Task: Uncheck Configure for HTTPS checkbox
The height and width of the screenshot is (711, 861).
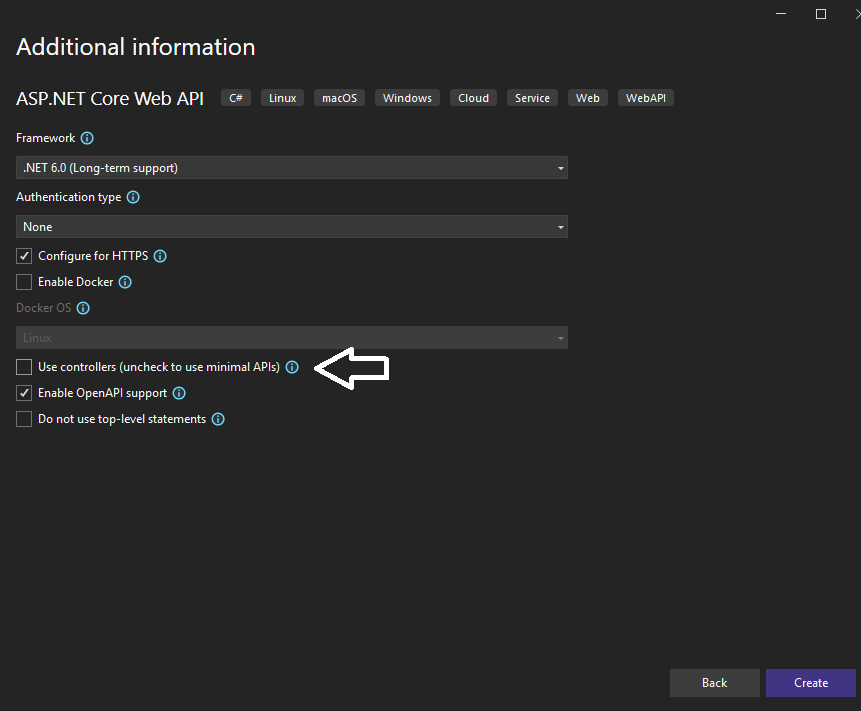Action: [24, 256]
